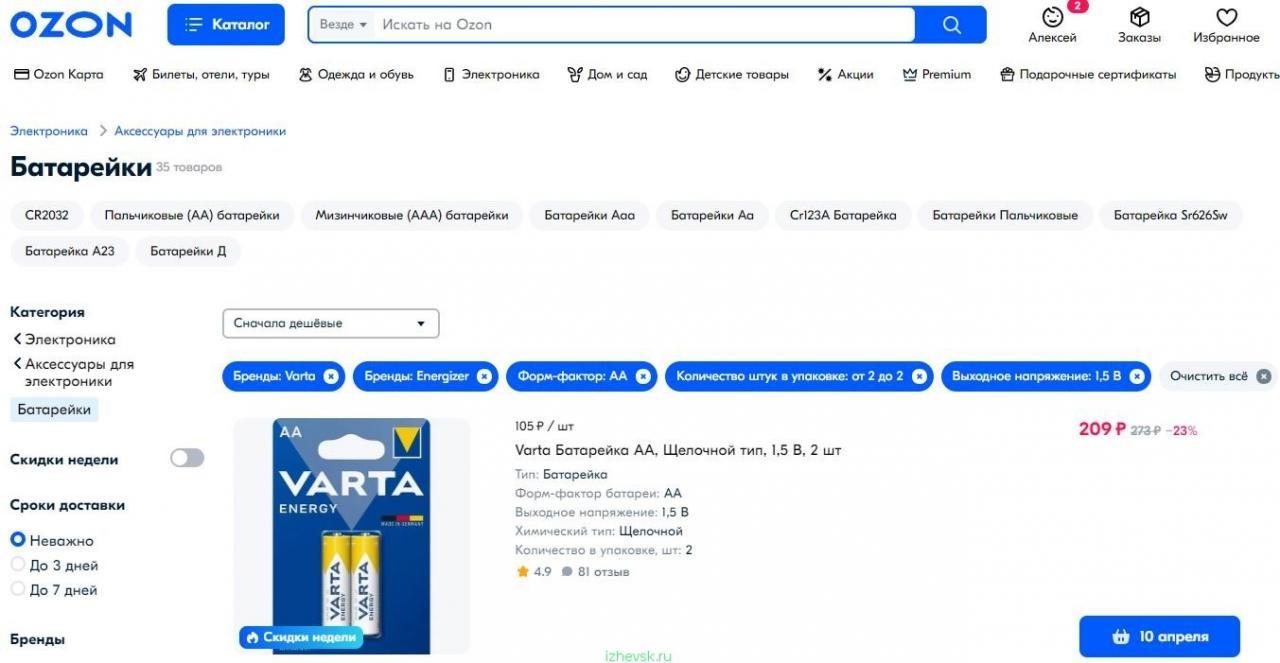Open Электроника menu item in top bar
Viewport: 1280px width, 663px height.
coord(491,74)
